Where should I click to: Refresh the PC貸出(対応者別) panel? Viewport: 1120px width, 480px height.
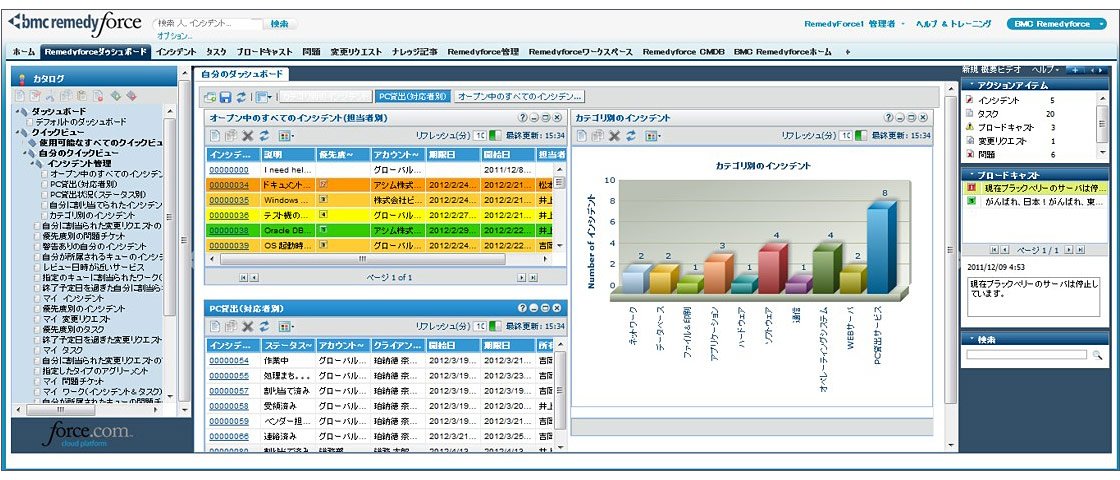(264, 326)
